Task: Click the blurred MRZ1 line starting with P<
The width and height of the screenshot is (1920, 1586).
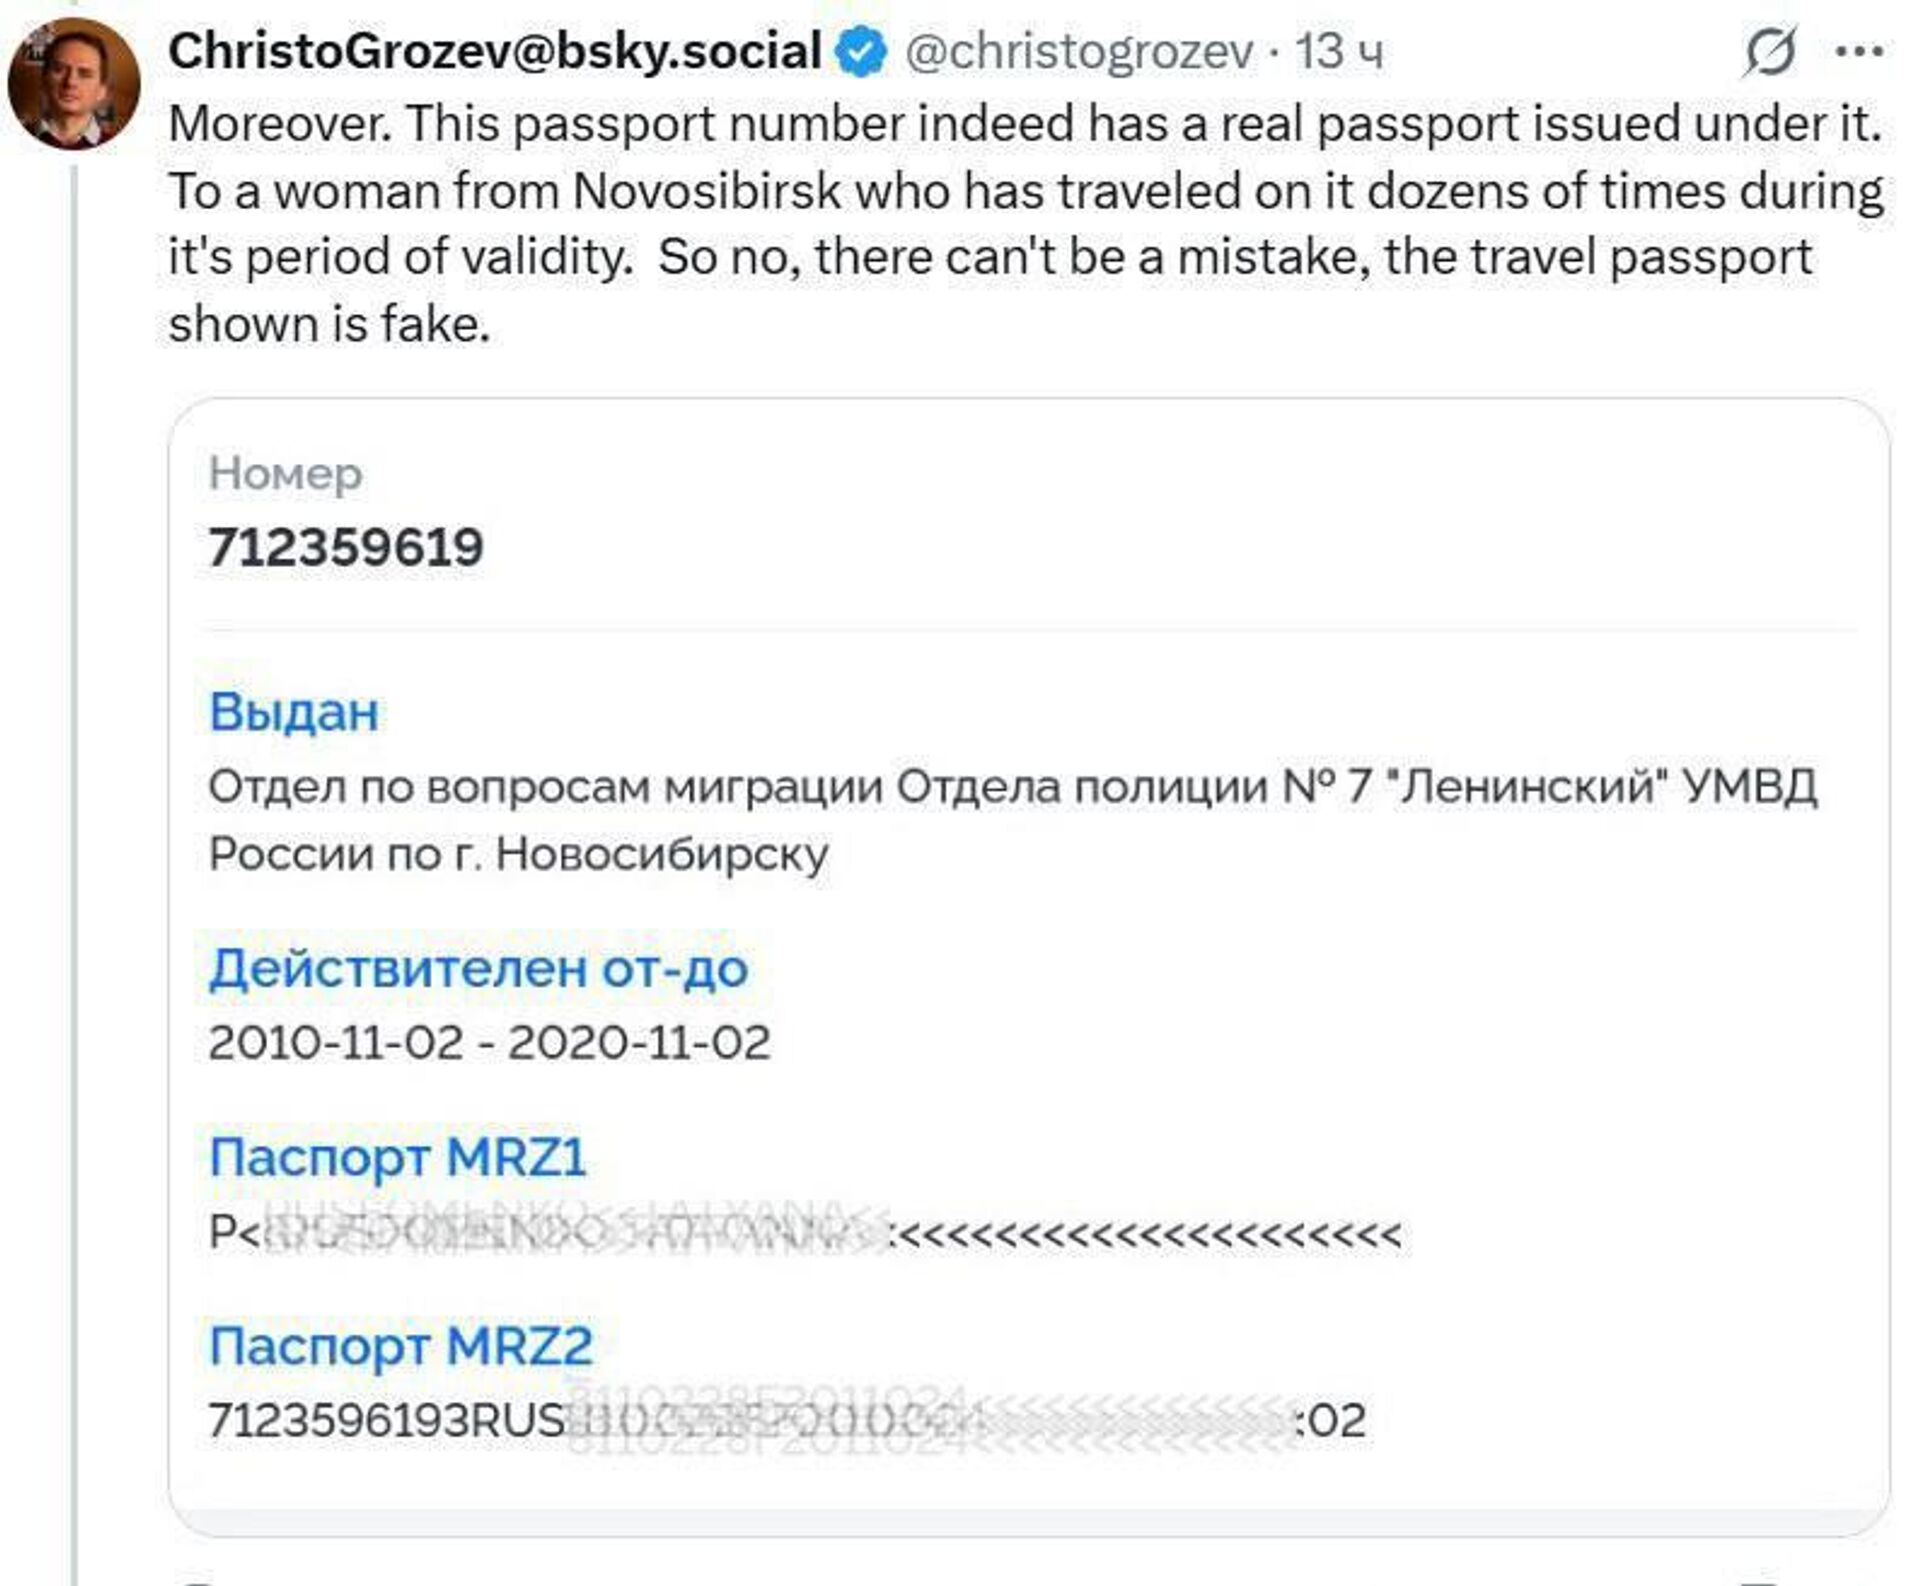Action: coord(804,1233)
